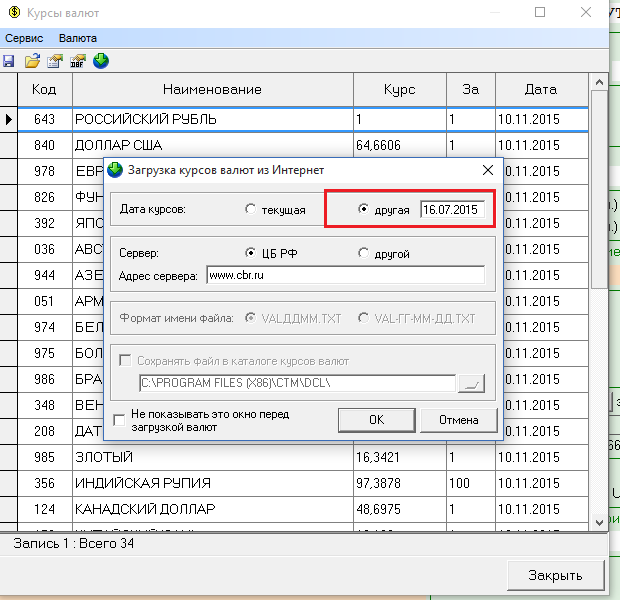Select the 'РОССИЙСКИЙ РУБЛЬ' table row
Screen dimensions: 620x600
coord(212,119)
